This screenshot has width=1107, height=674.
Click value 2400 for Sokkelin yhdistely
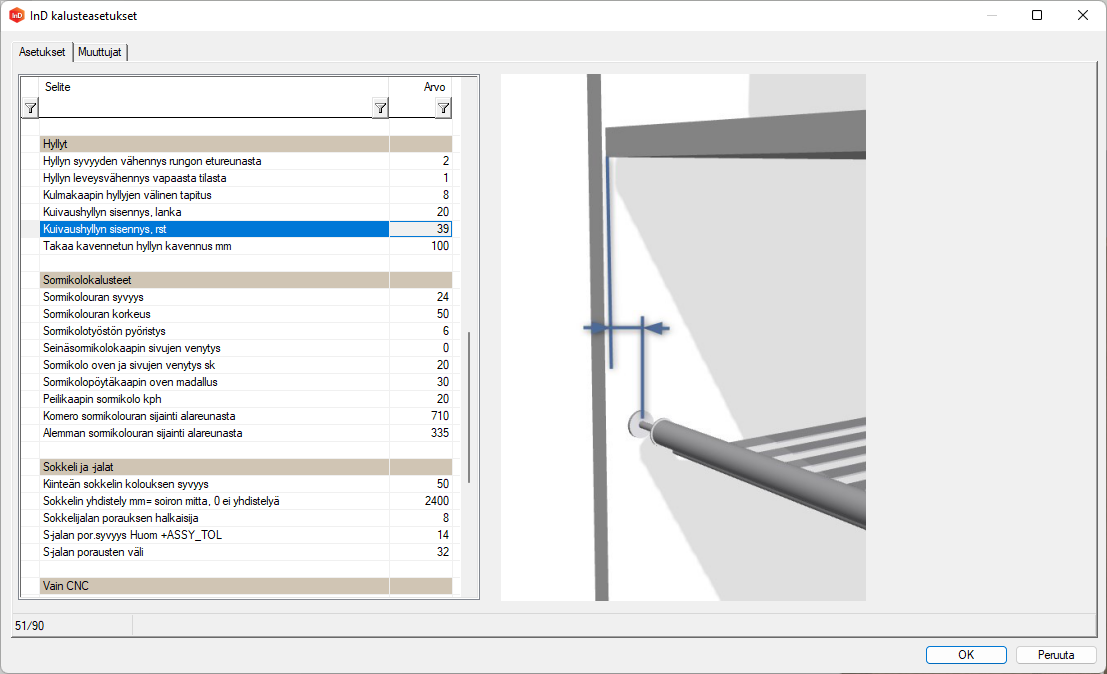tap(421, 500)
